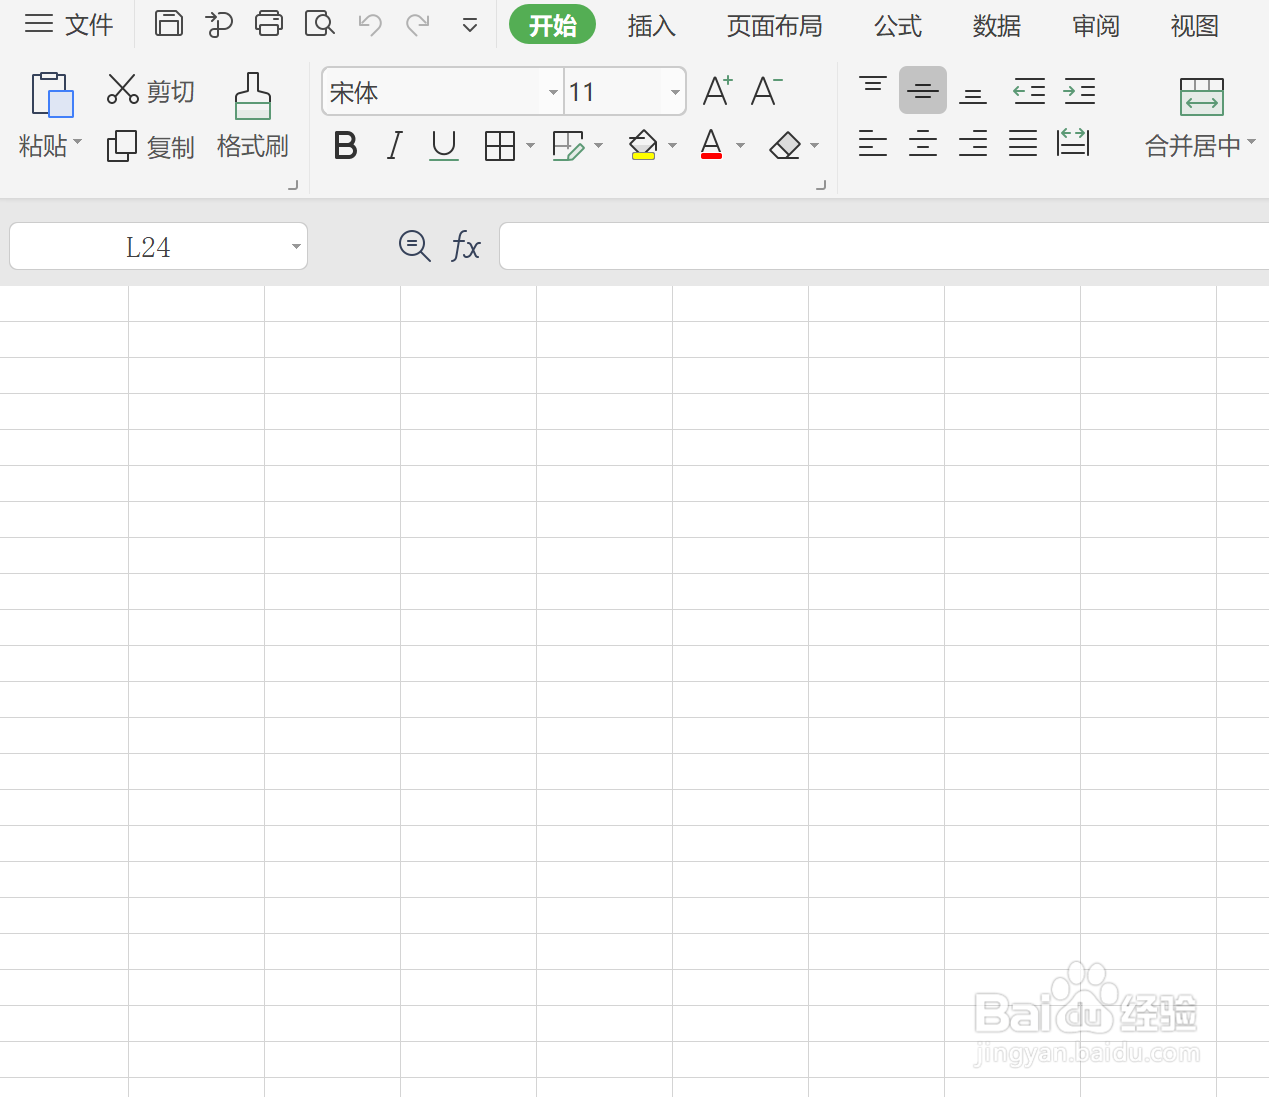Expand the draw border dropdown arrow
The image size is (1269, 1097).
(599, 146)
